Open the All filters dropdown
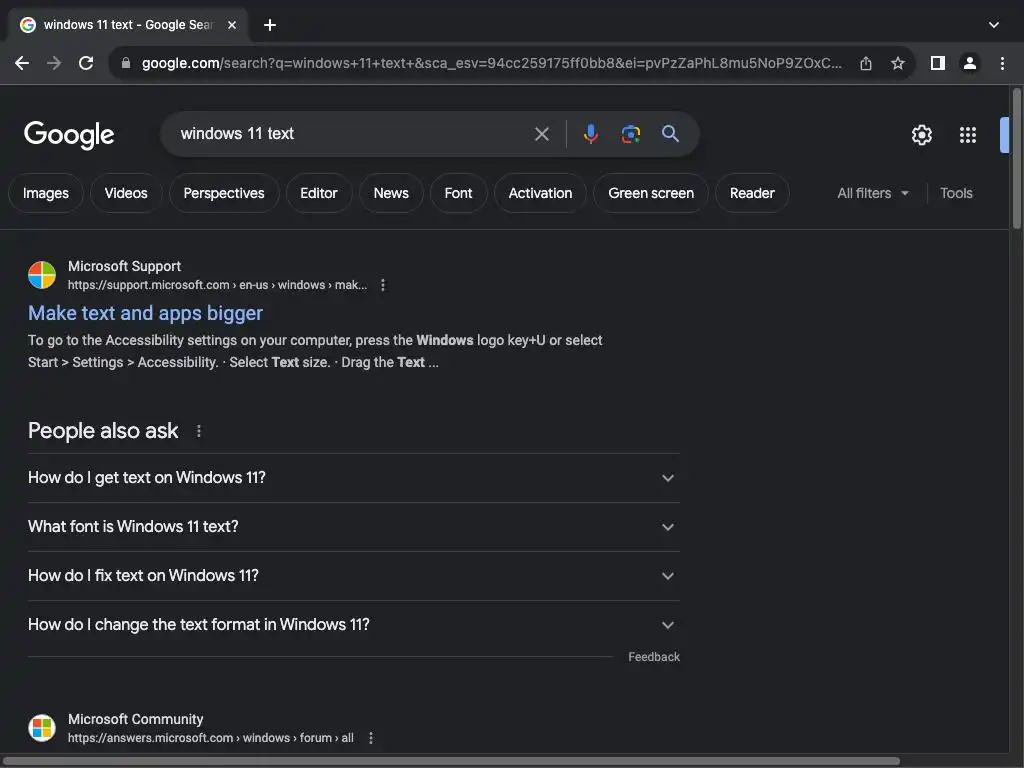Image resolution: width=1024 pixels, height=768 pixels. click(872, 193)
